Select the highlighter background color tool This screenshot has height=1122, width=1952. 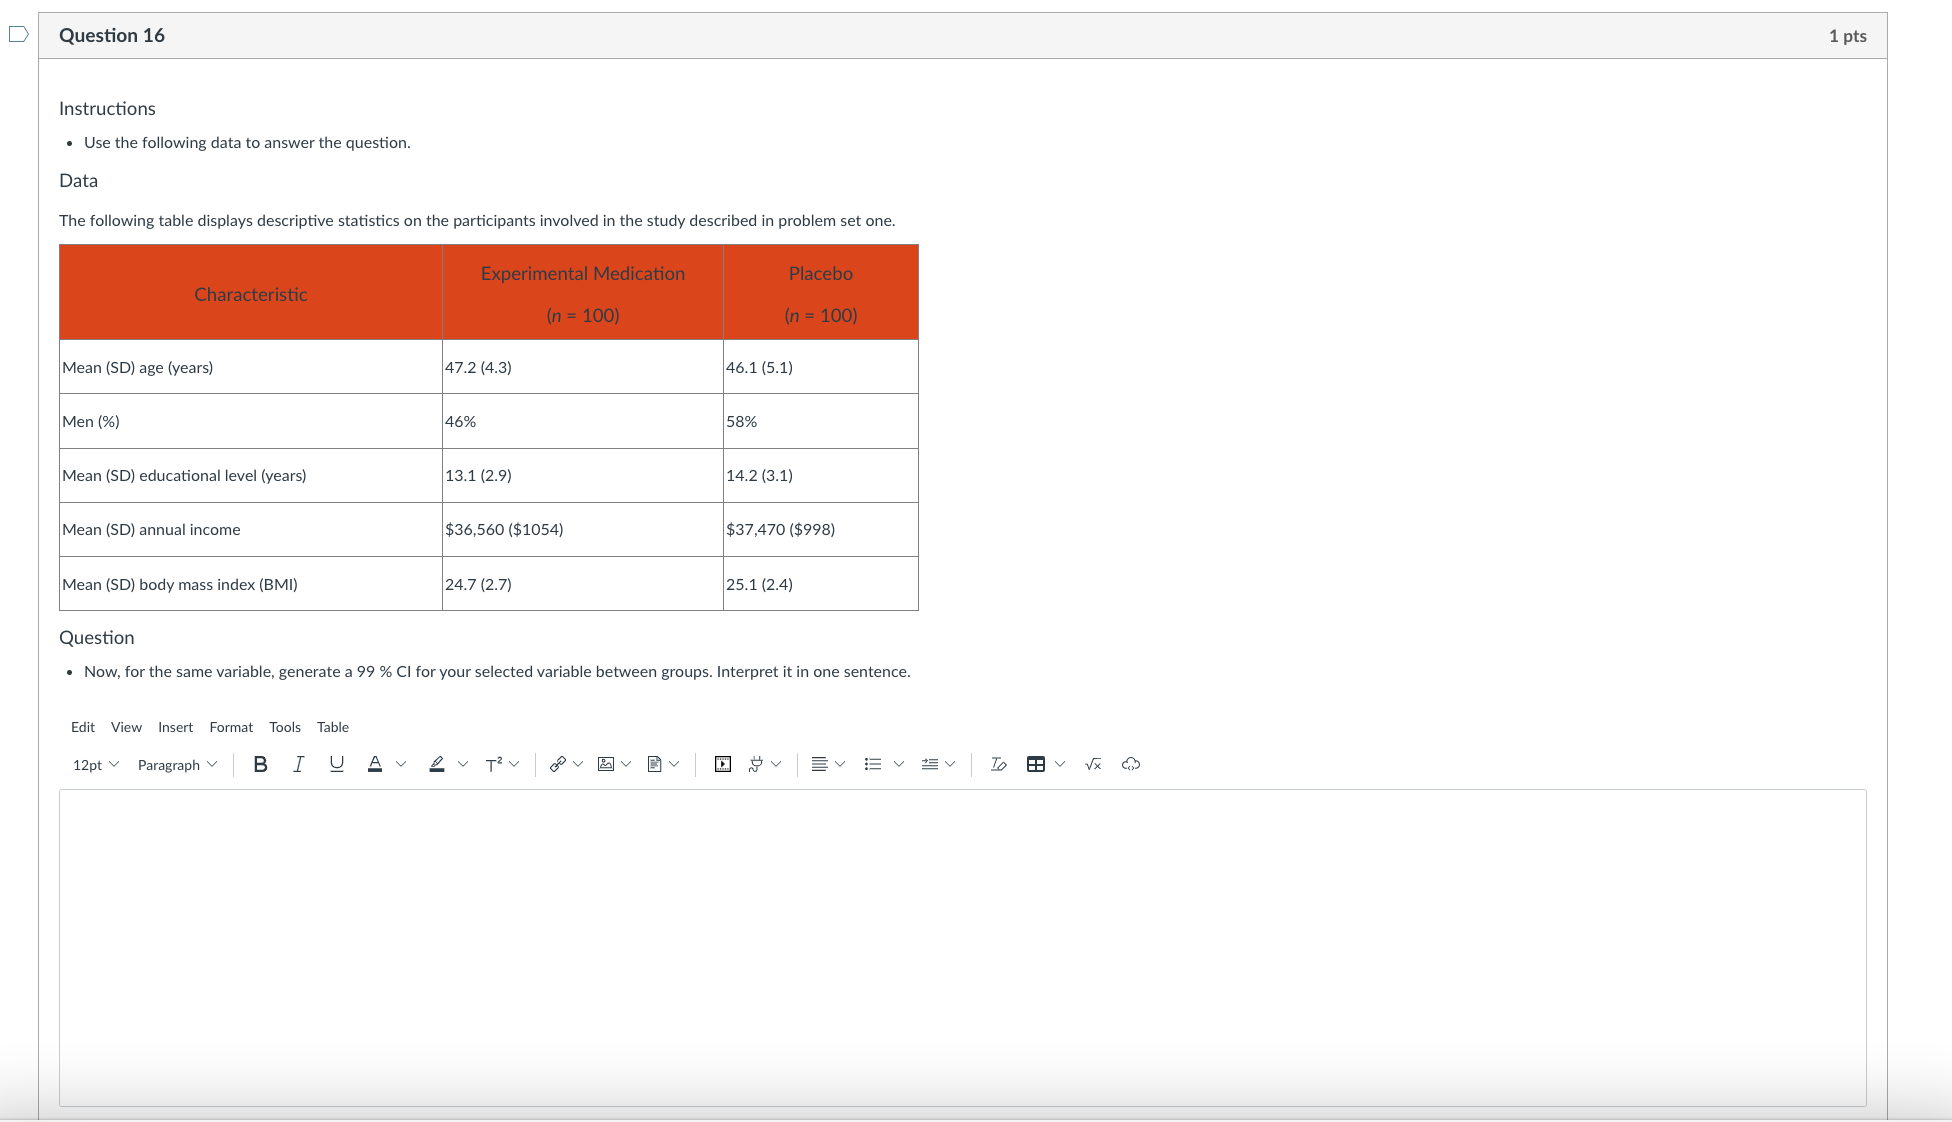(437, 764)
